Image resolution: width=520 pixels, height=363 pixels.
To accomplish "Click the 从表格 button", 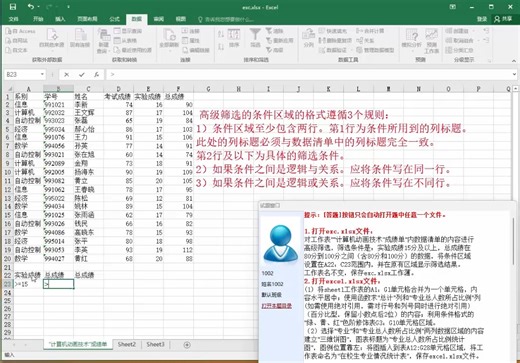I will tap(125, 40).
